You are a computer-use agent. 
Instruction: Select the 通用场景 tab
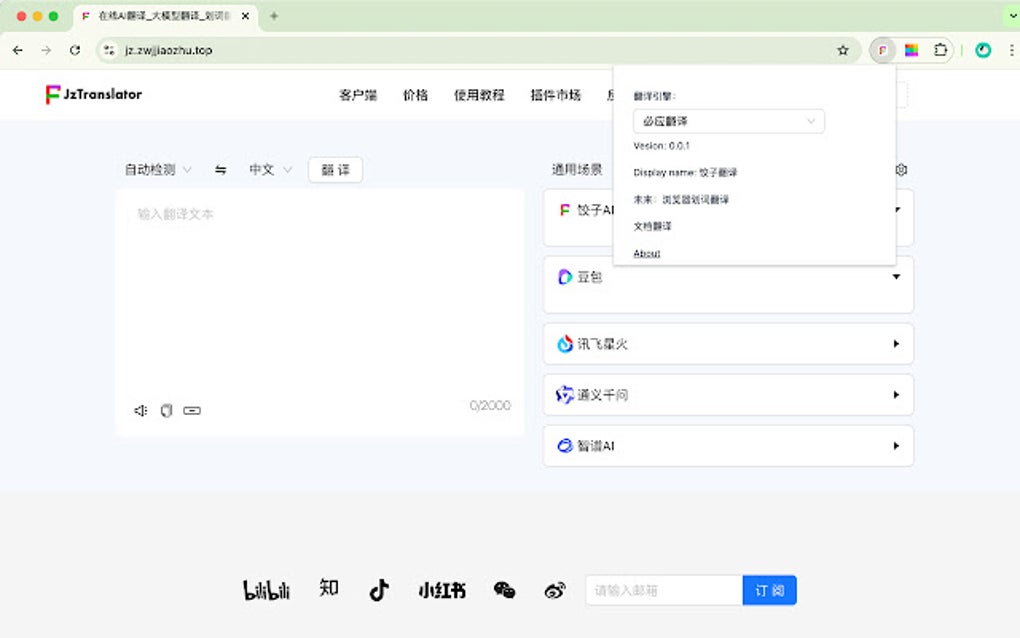[577, 170]
